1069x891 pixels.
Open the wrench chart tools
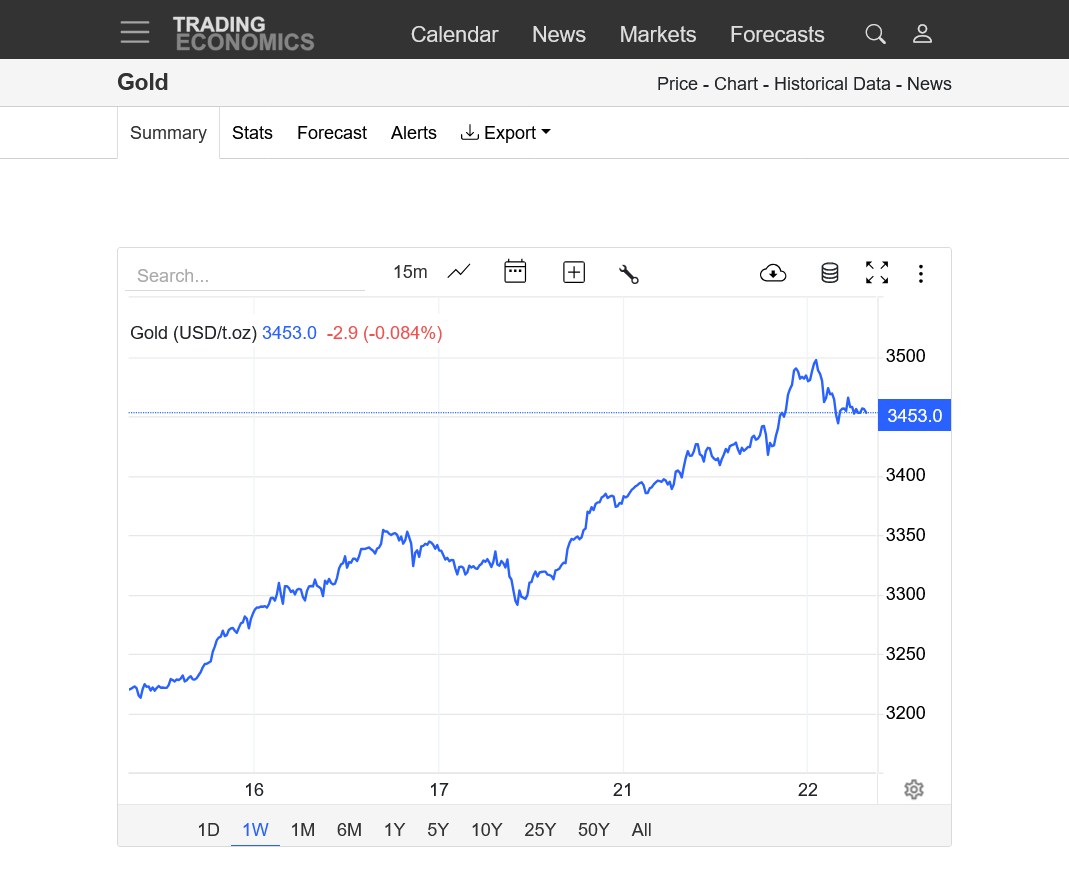pos(629,273)
